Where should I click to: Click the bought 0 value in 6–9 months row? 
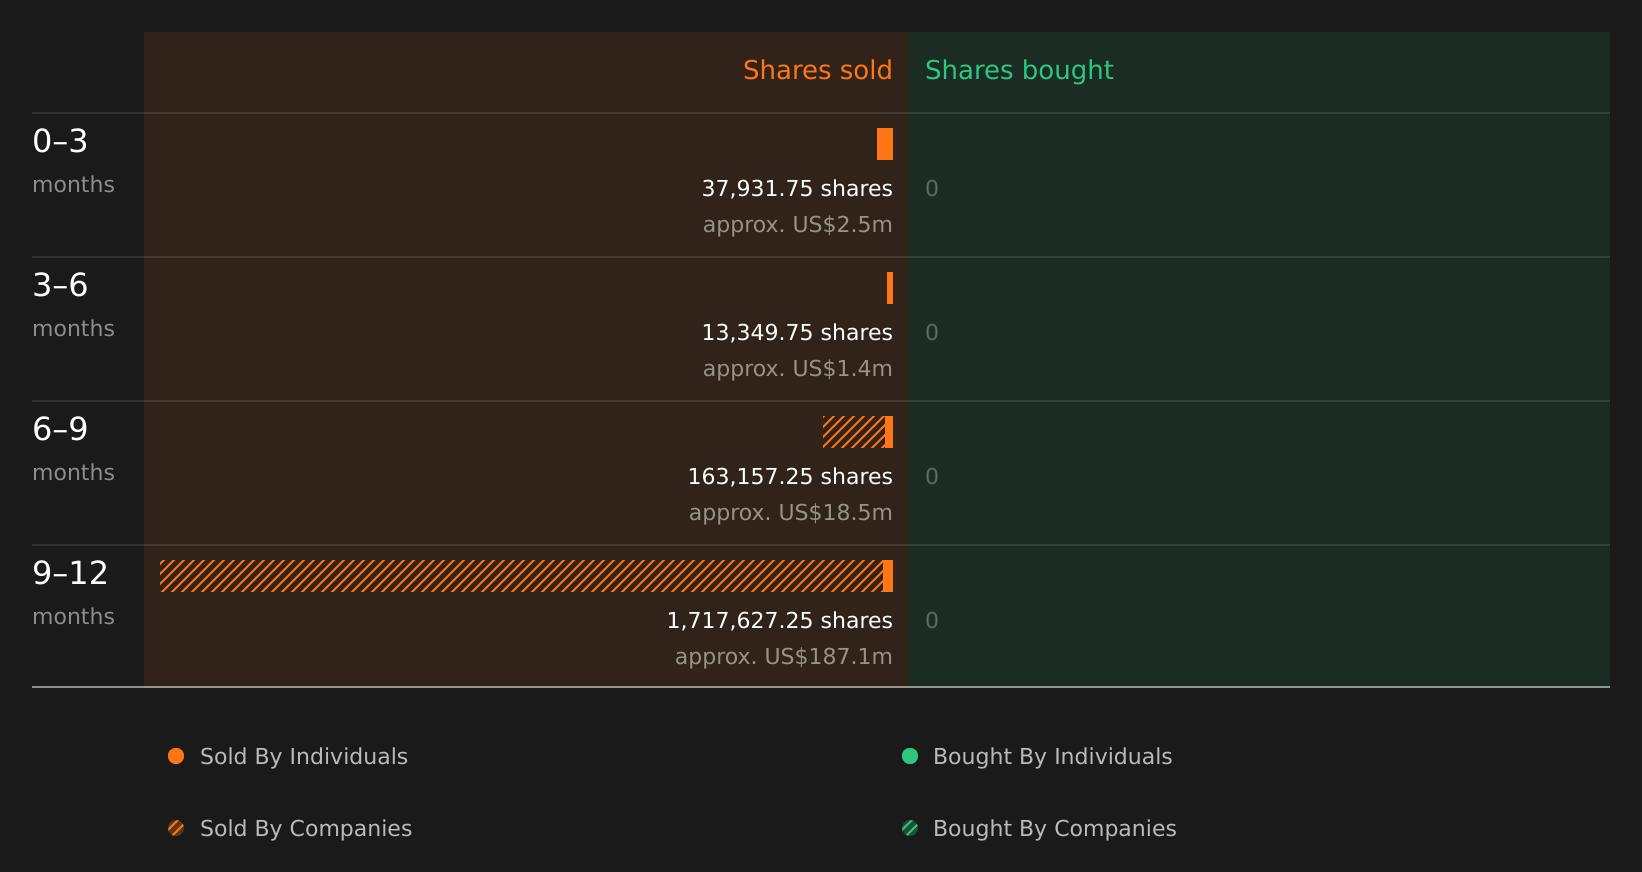pos(932,476)
